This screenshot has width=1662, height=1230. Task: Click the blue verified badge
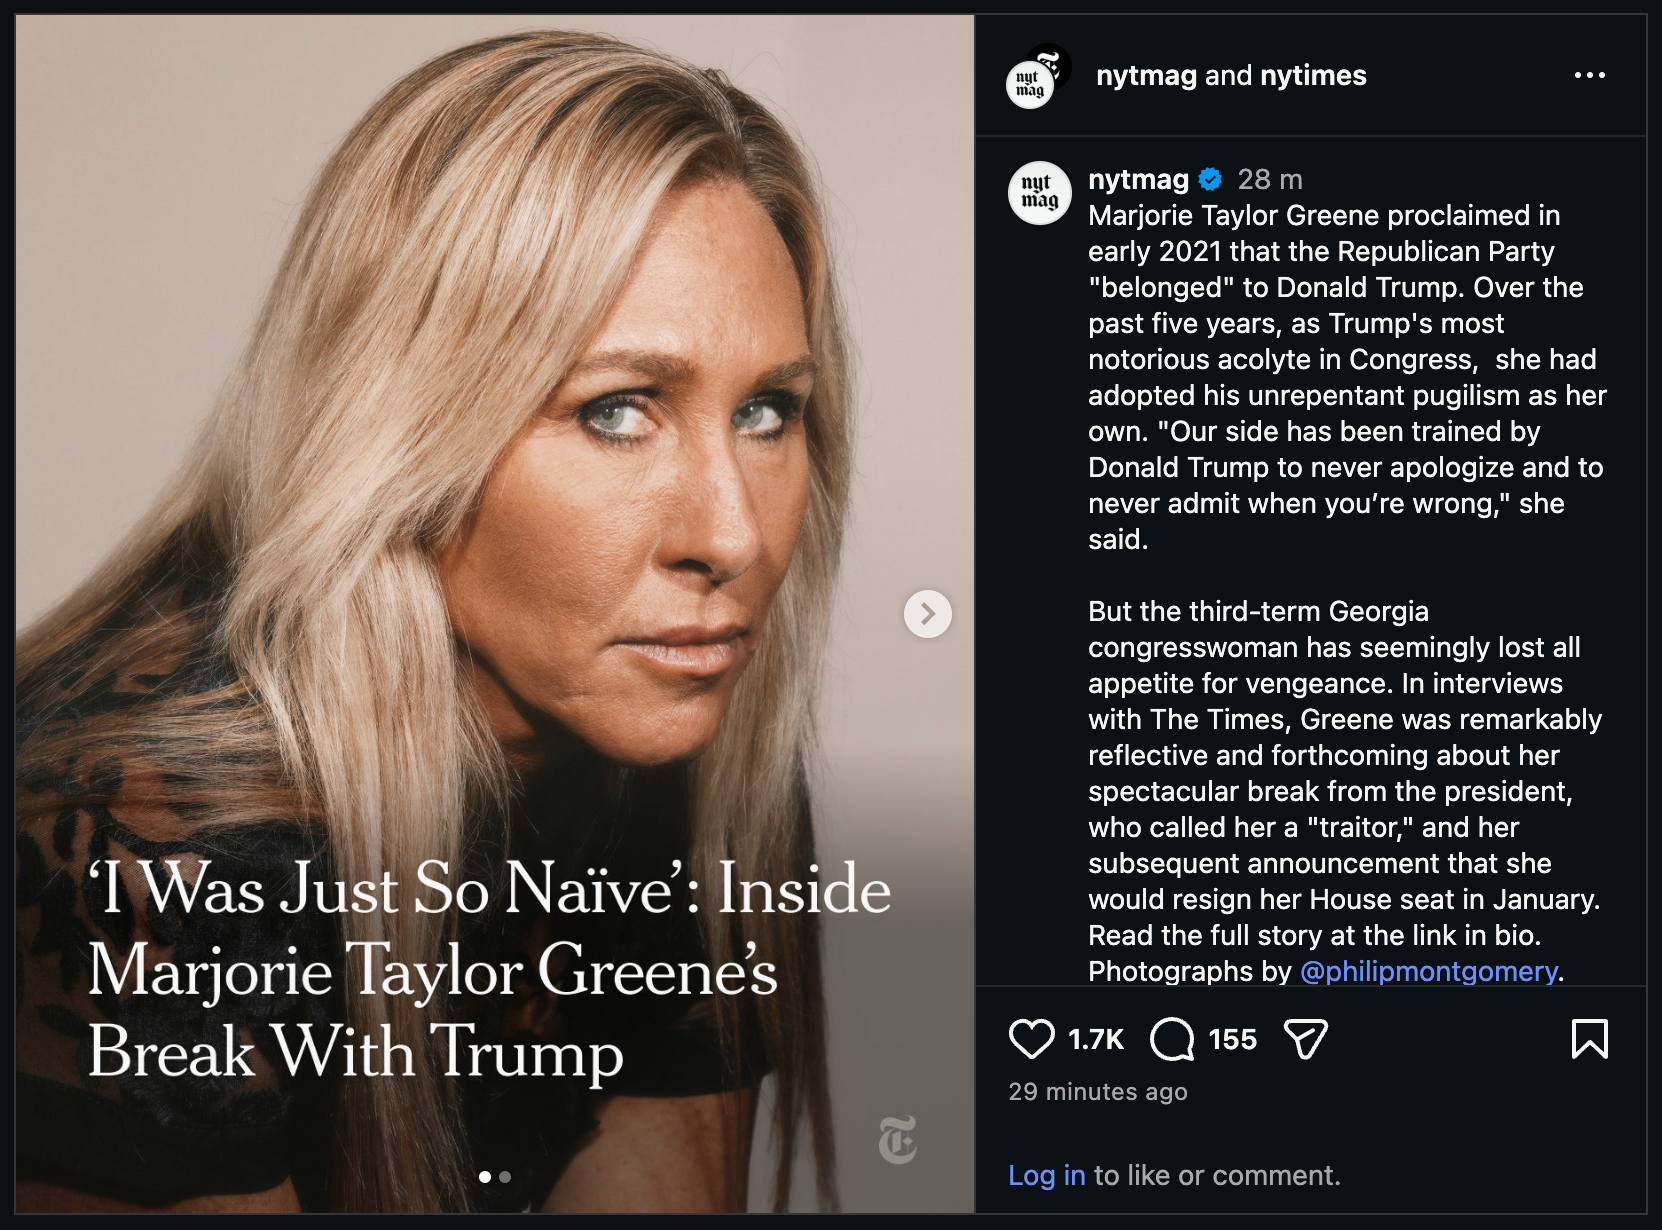[x=1210, y=179]
